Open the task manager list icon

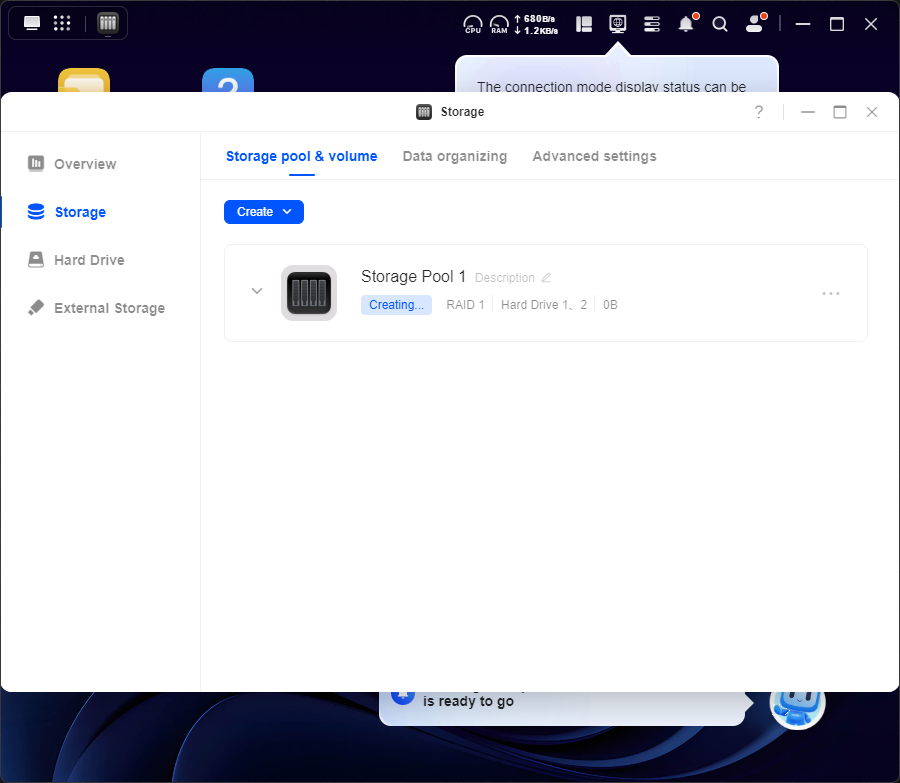[652, 24]
